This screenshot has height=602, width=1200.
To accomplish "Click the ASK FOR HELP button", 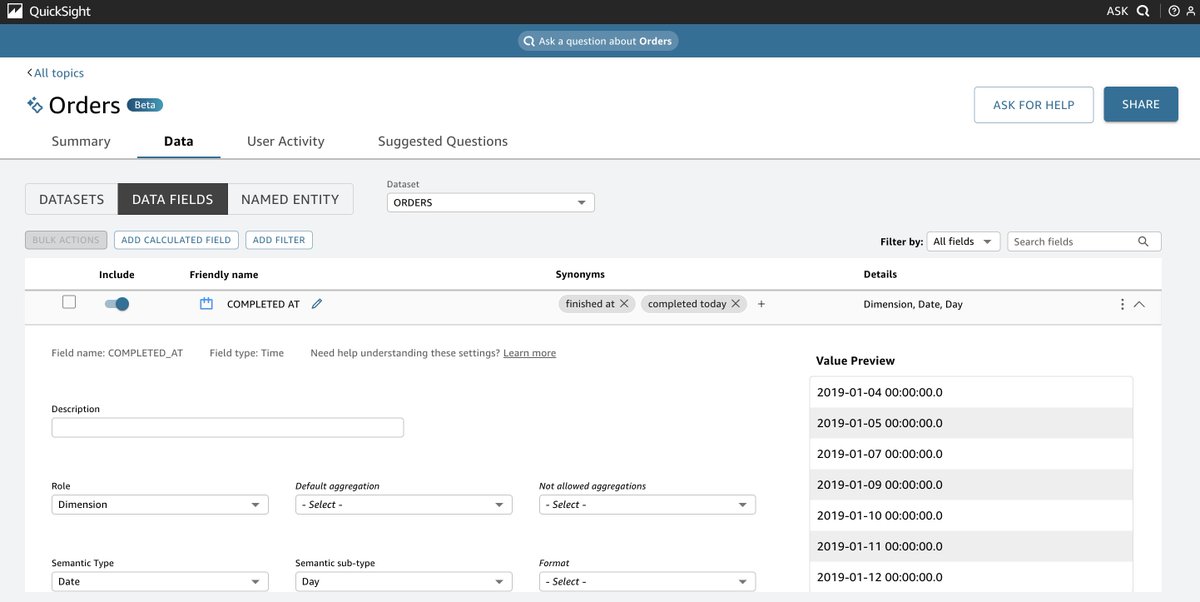I will point(1034,105).
